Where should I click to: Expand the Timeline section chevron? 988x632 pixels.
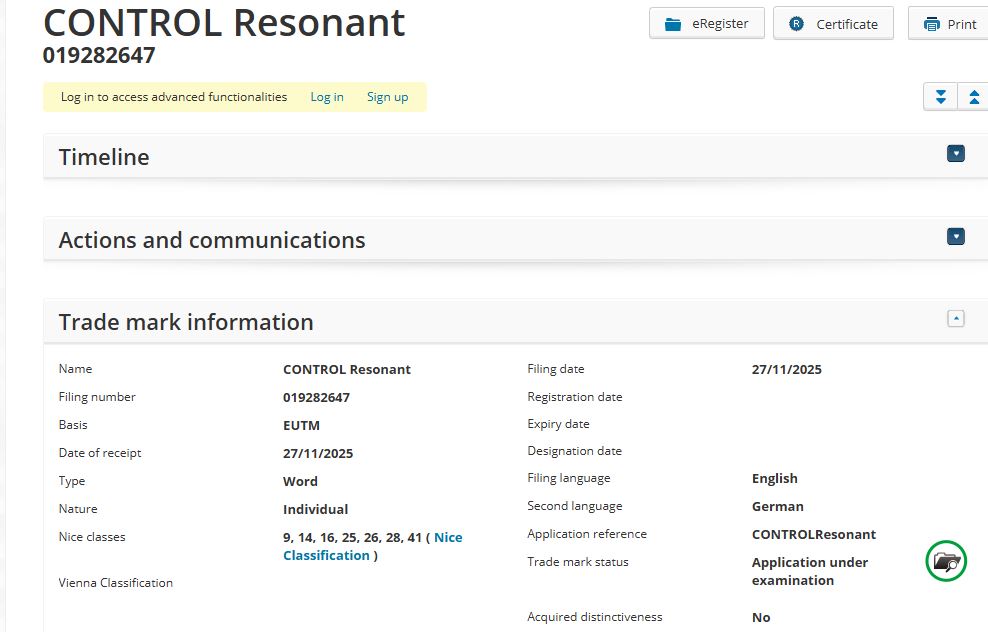(956, 153)
